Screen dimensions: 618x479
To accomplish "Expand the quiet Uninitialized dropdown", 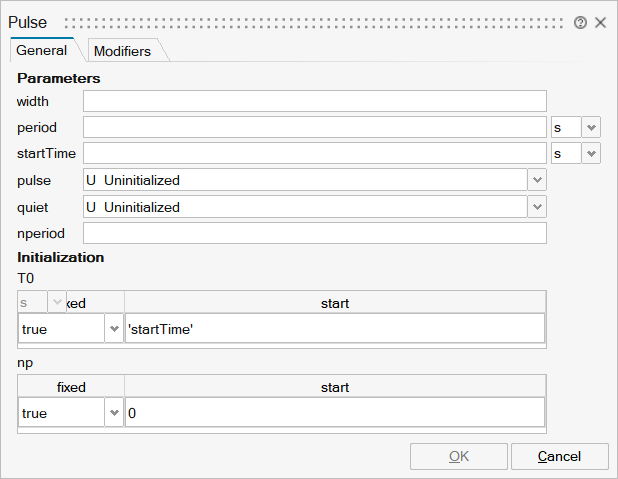I will [x=537, y=207].
